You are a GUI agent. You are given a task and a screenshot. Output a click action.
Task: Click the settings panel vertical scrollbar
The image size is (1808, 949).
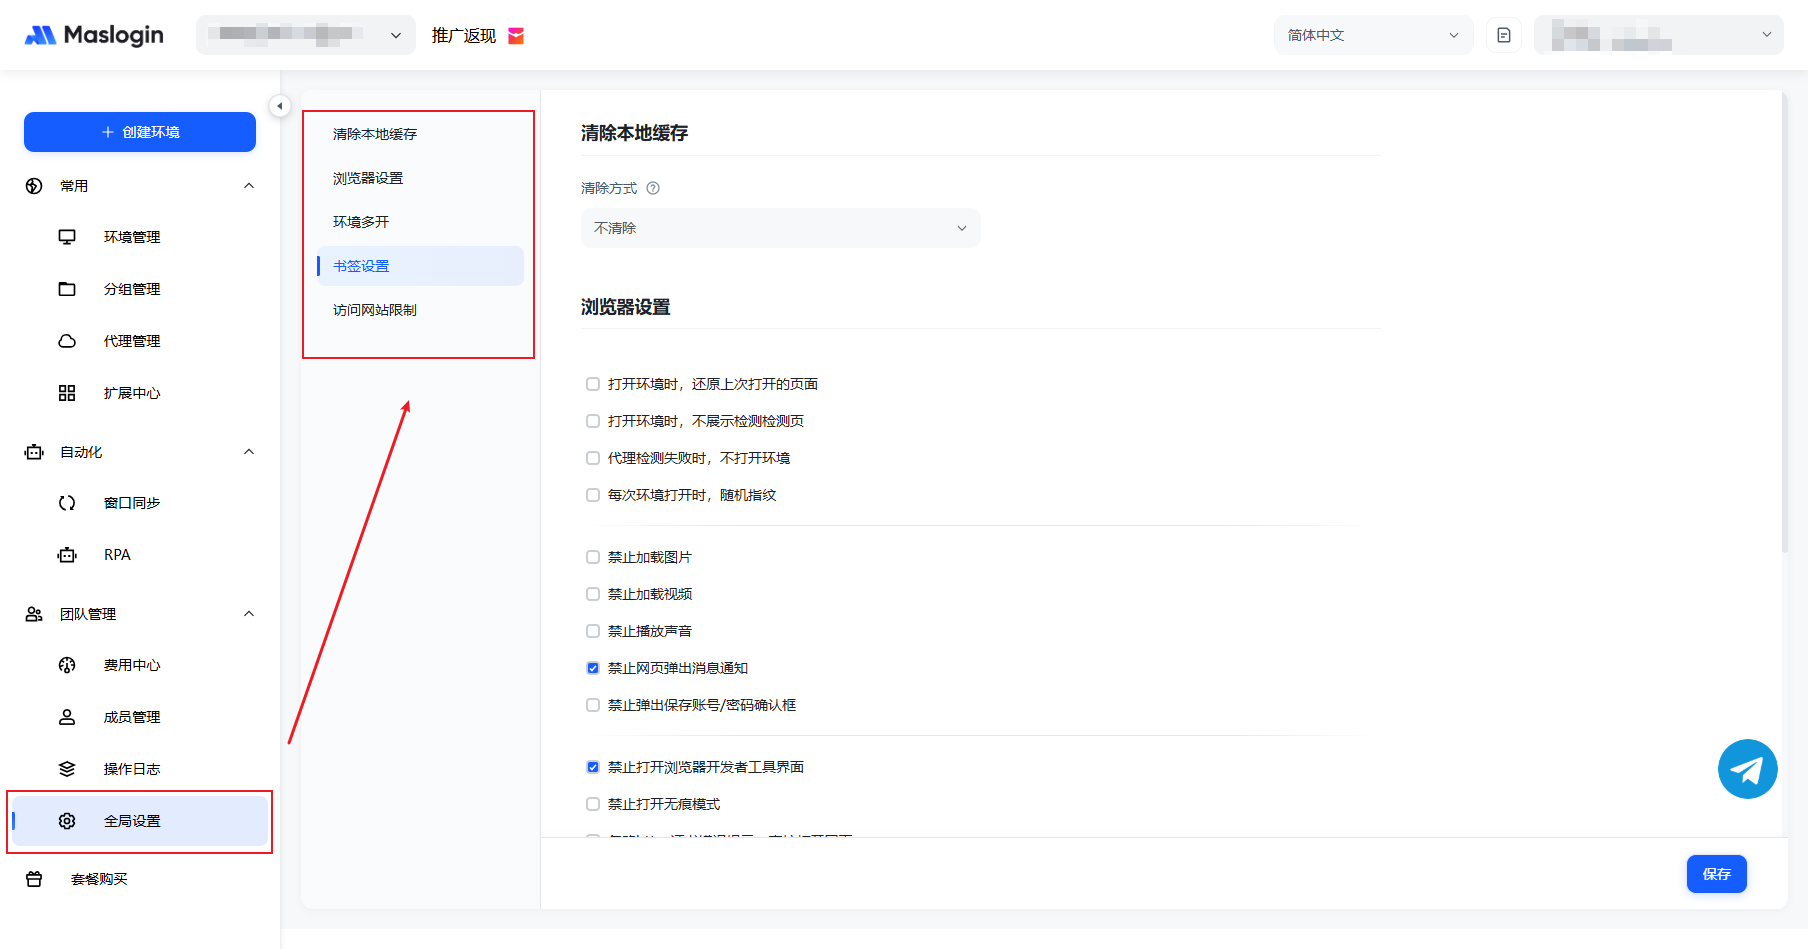1784,320
